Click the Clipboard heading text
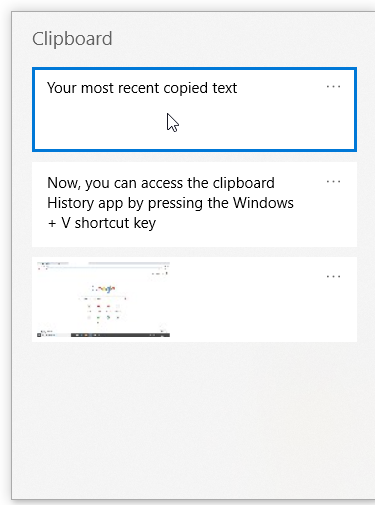Viewport: 375px width, 505px height. point(72,39)
